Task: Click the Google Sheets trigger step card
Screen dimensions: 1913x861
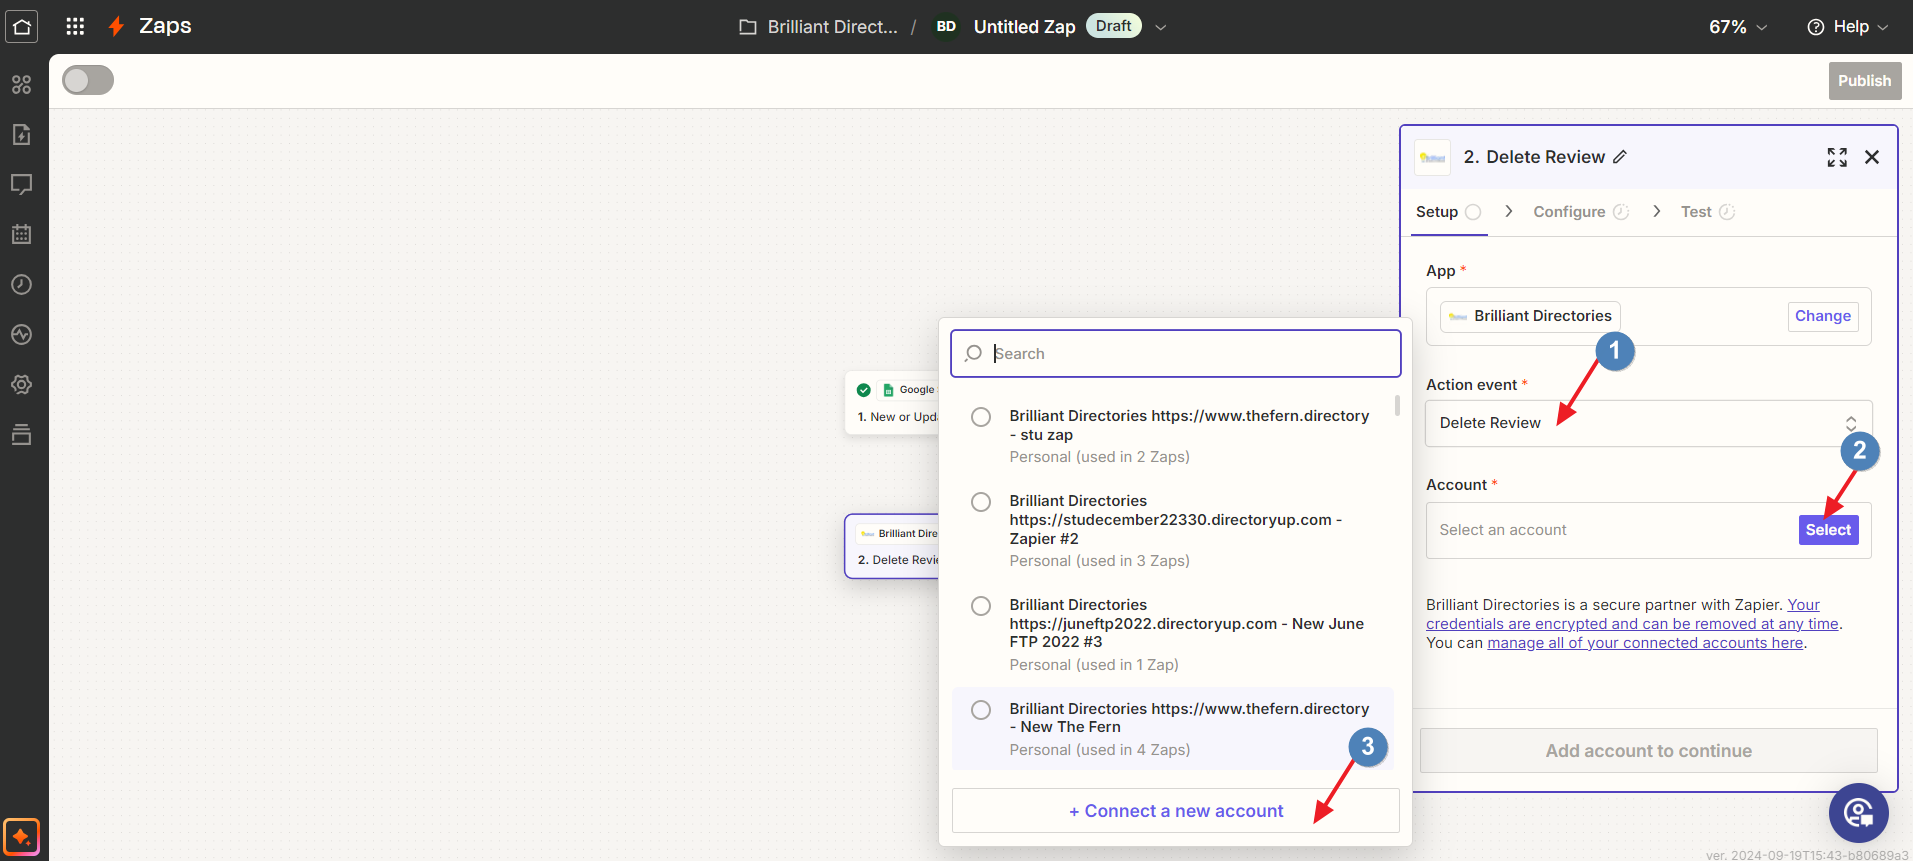Action: [892, 403]
